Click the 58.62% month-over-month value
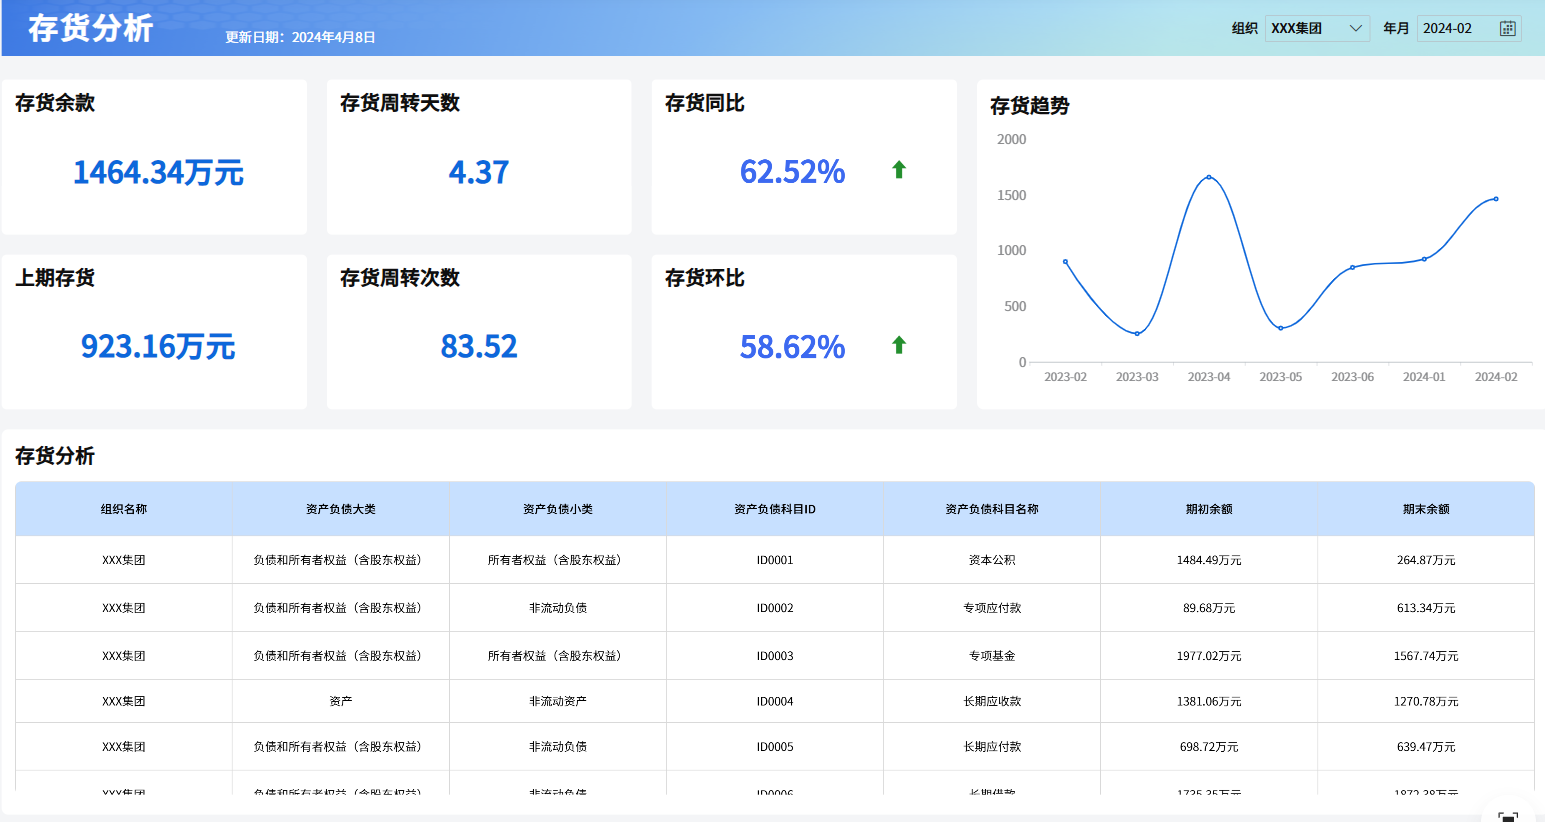This screenshot has height=822, width=1545. pos(792,347)
